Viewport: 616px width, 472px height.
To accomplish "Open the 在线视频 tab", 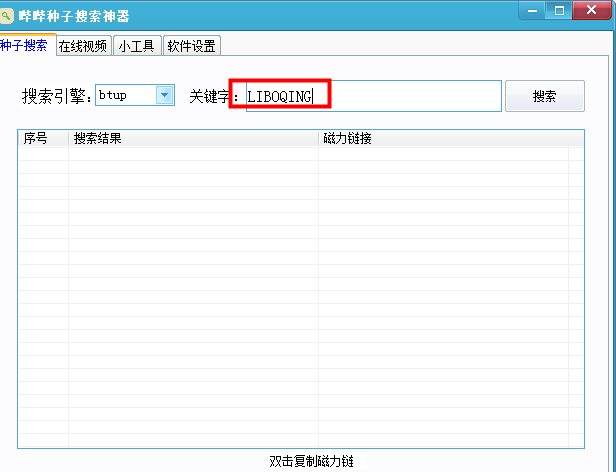I will pyautogui.click(x=84, y=46).
